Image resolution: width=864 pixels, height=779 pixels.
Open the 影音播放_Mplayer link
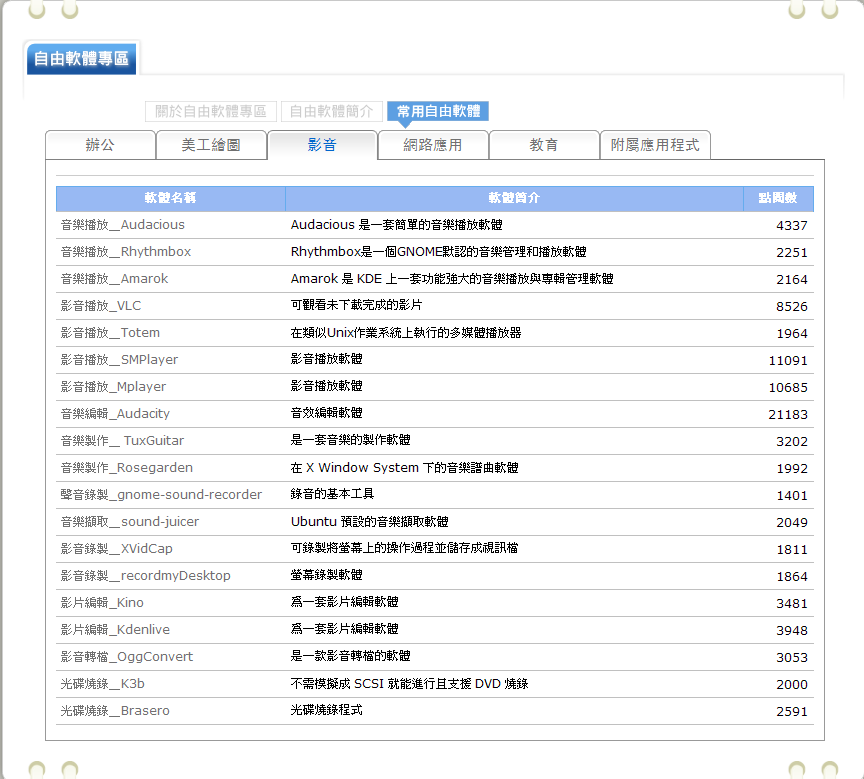tap(113, 387)
